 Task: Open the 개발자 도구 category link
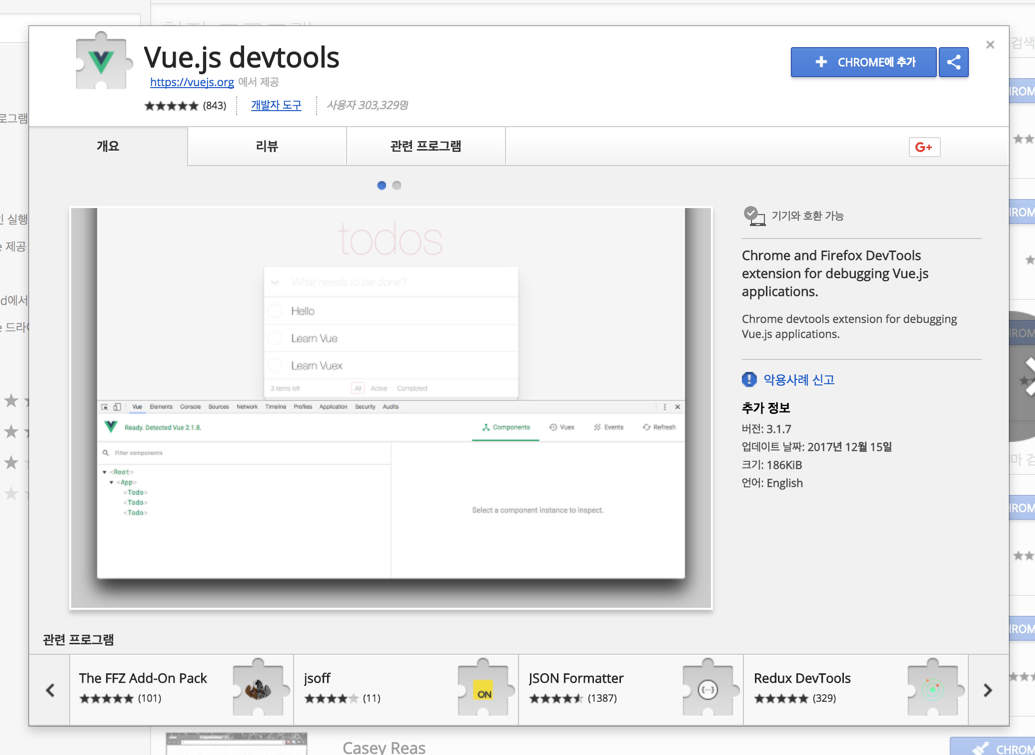[276, 105]
